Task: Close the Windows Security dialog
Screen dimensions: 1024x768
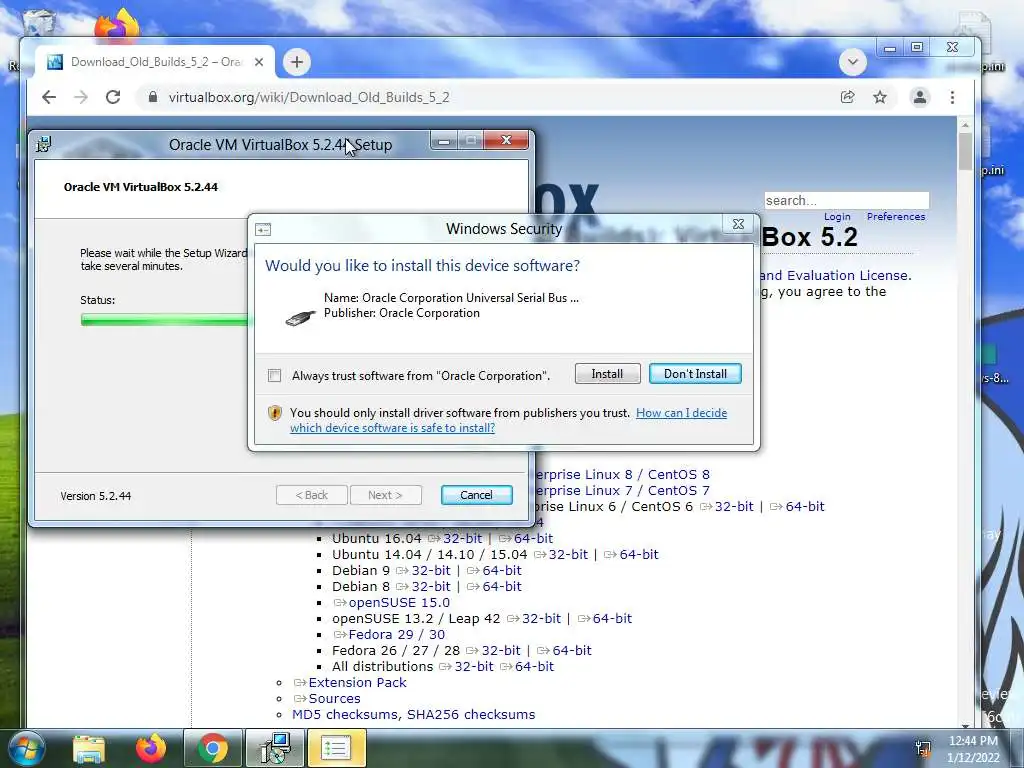Action: [x=738, y=224]
